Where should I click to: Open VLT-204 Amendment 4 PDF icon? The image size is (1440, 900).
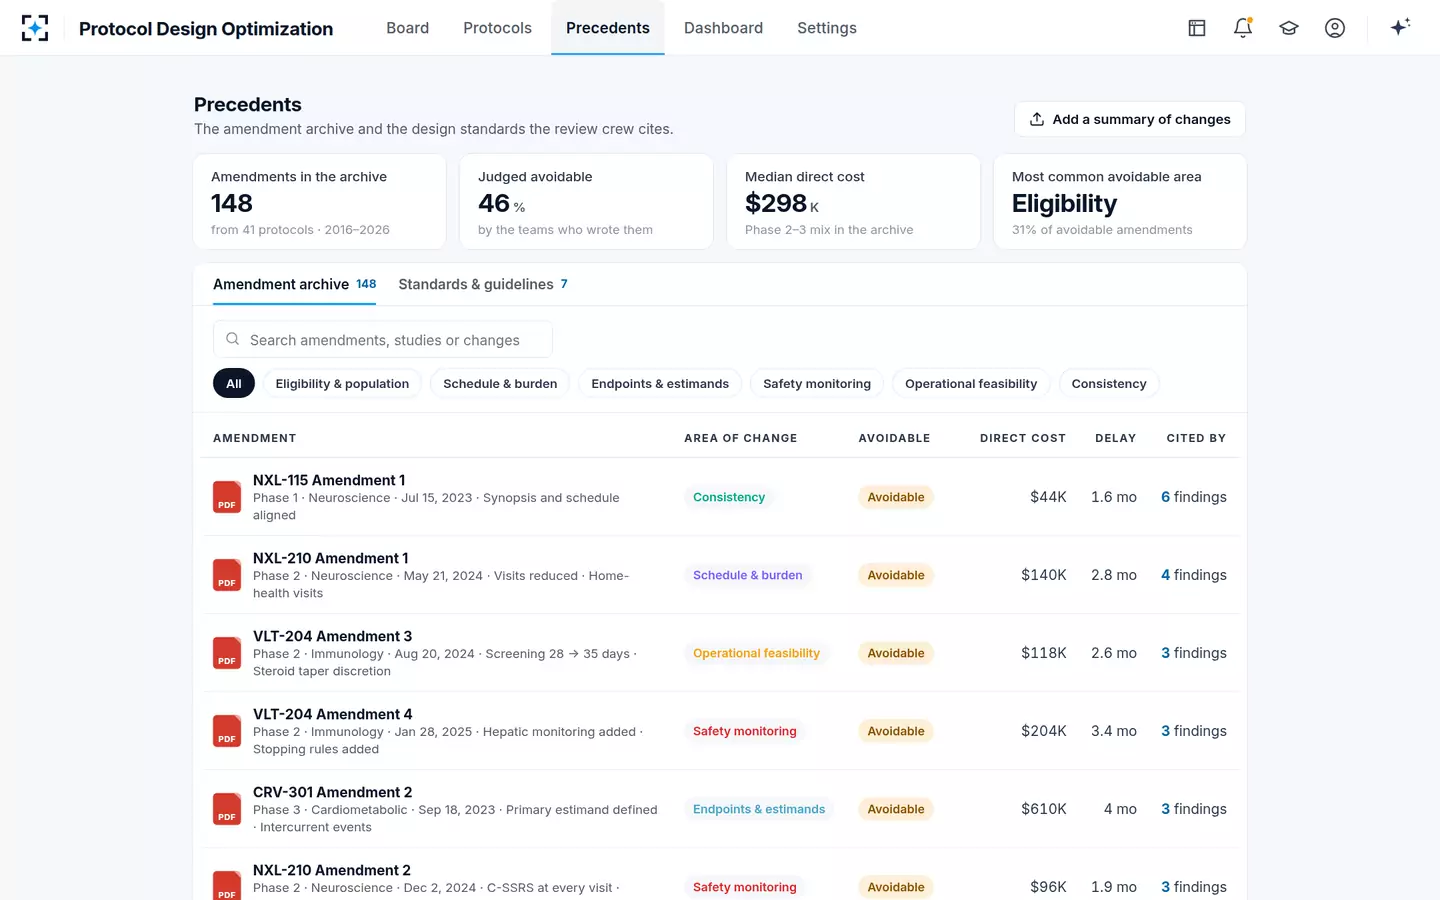pos(227,731)
